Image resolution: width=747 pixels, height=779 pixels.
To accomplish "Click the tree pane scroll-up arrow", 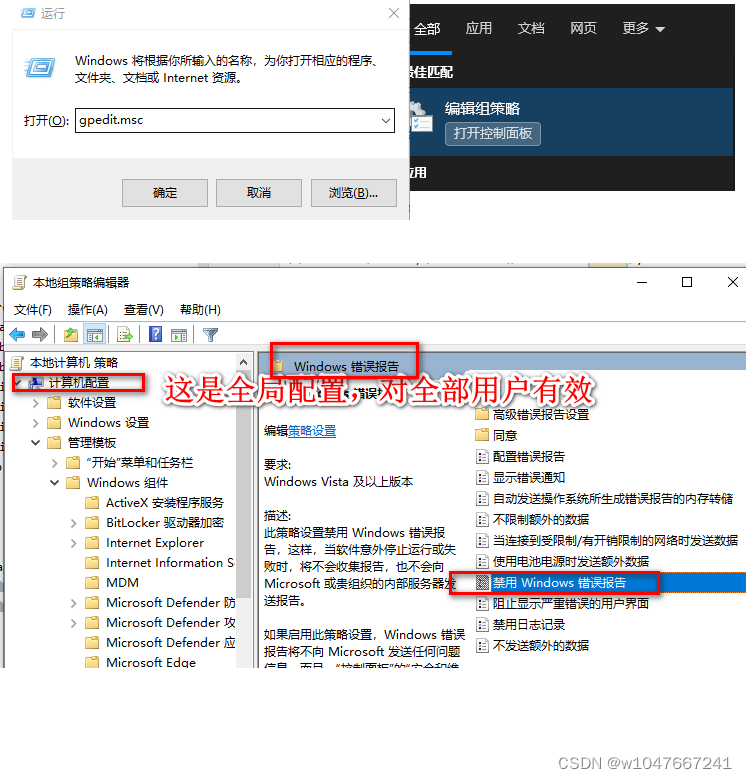I will tap(243, 363).
